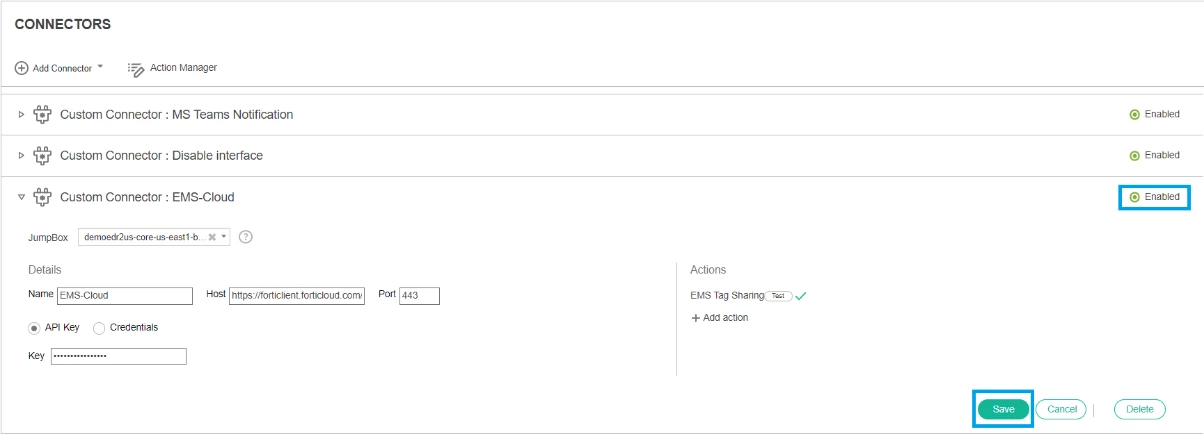Open the Action Manager

pos(183,68)
